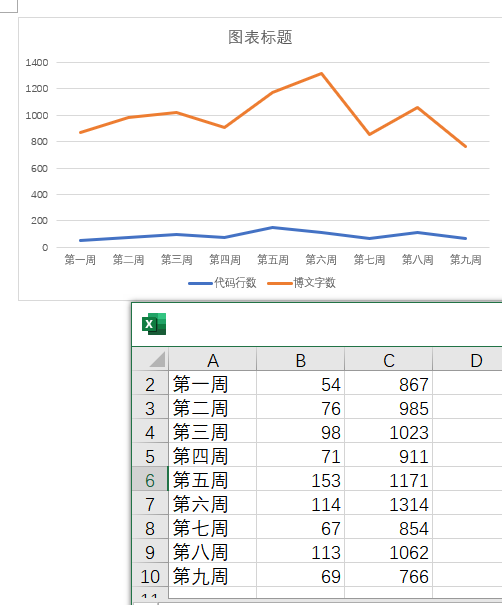Viewport: 502px width, 605px height.
Task: Click cell containing 第二周 in spreadsheet
Action: click(213, 407)
